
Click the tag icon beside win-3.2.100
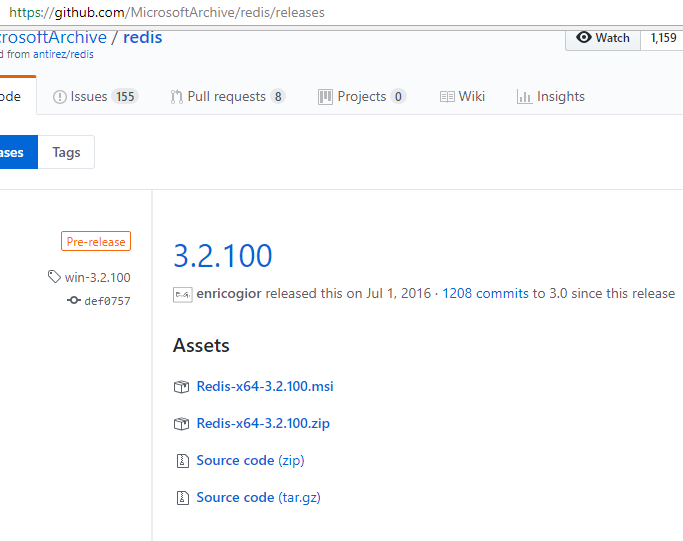(54, 277)
